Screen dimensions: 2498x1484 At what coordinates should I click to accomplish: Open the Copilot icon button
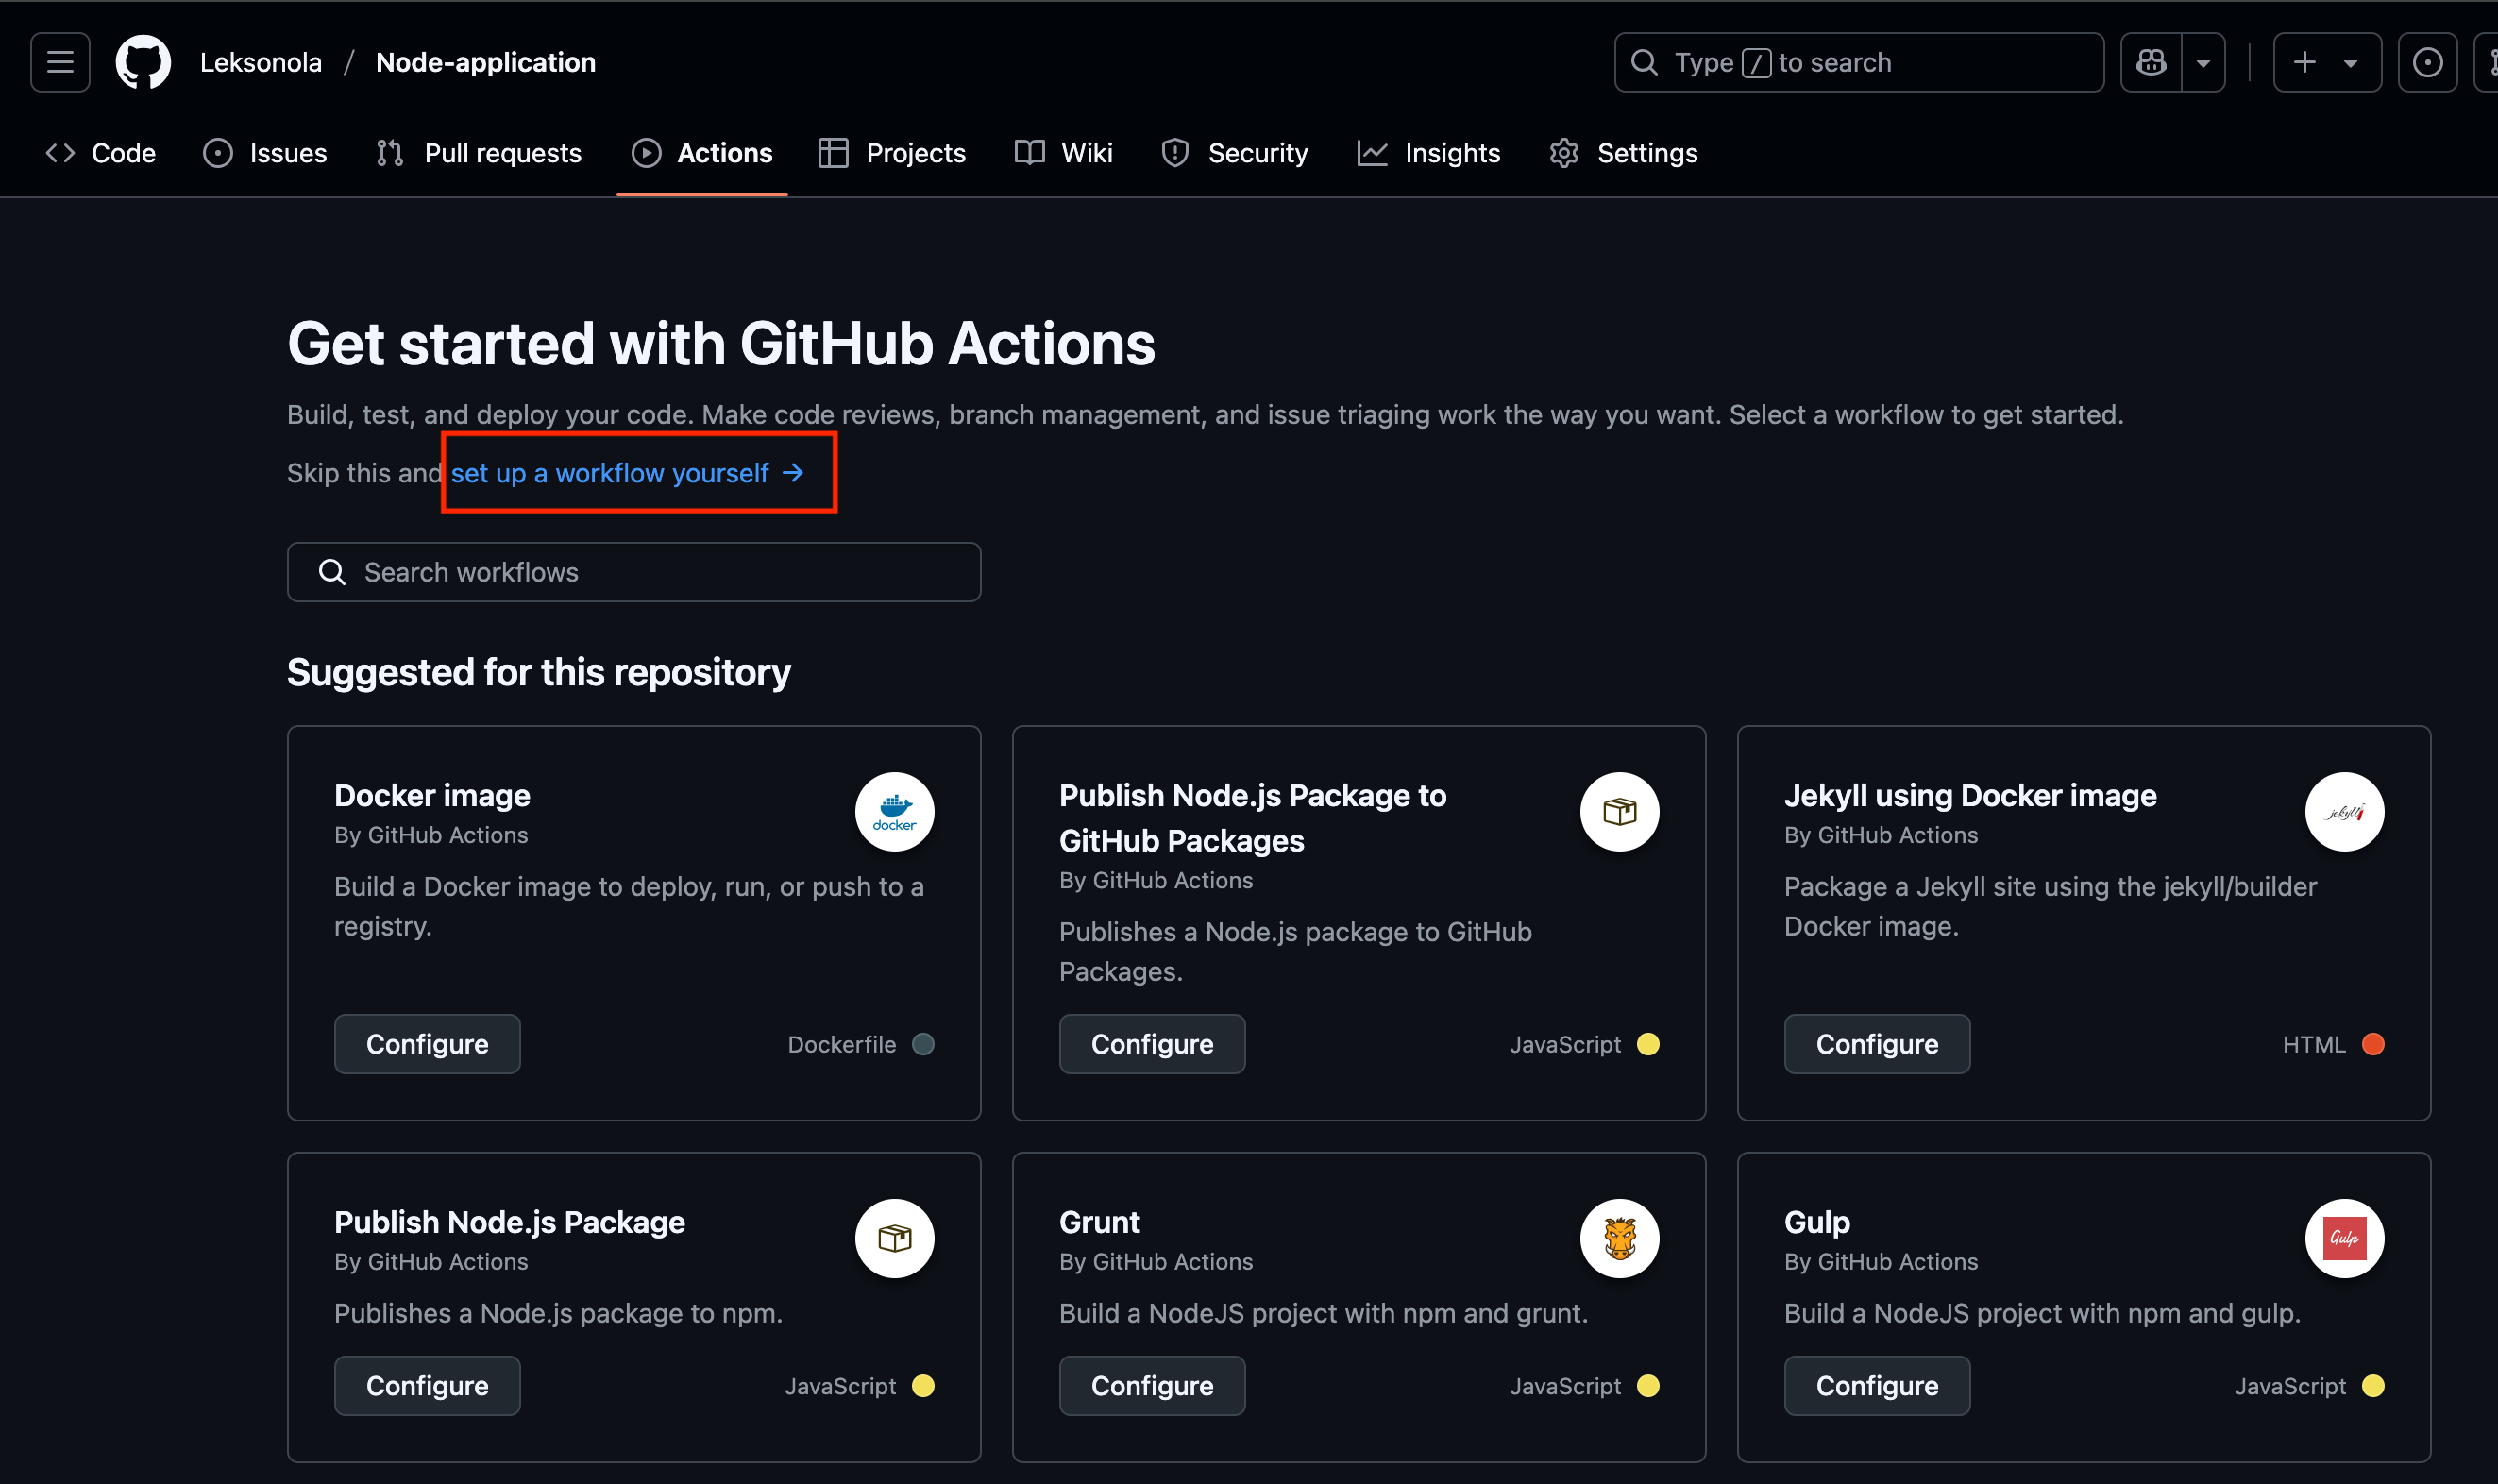2151,62
